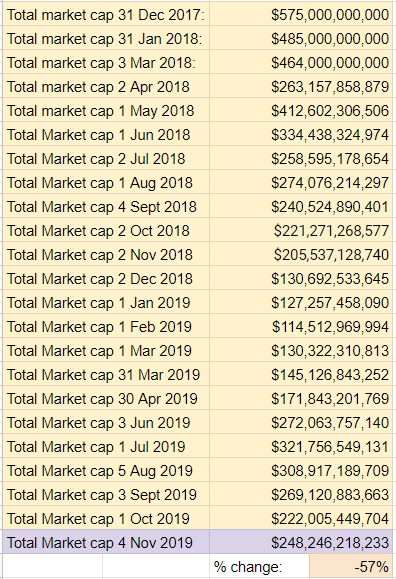Select the 'Total Market cap 3 Sept 2019' cell
The image size is (396, 579).
[x=106, y=495]
